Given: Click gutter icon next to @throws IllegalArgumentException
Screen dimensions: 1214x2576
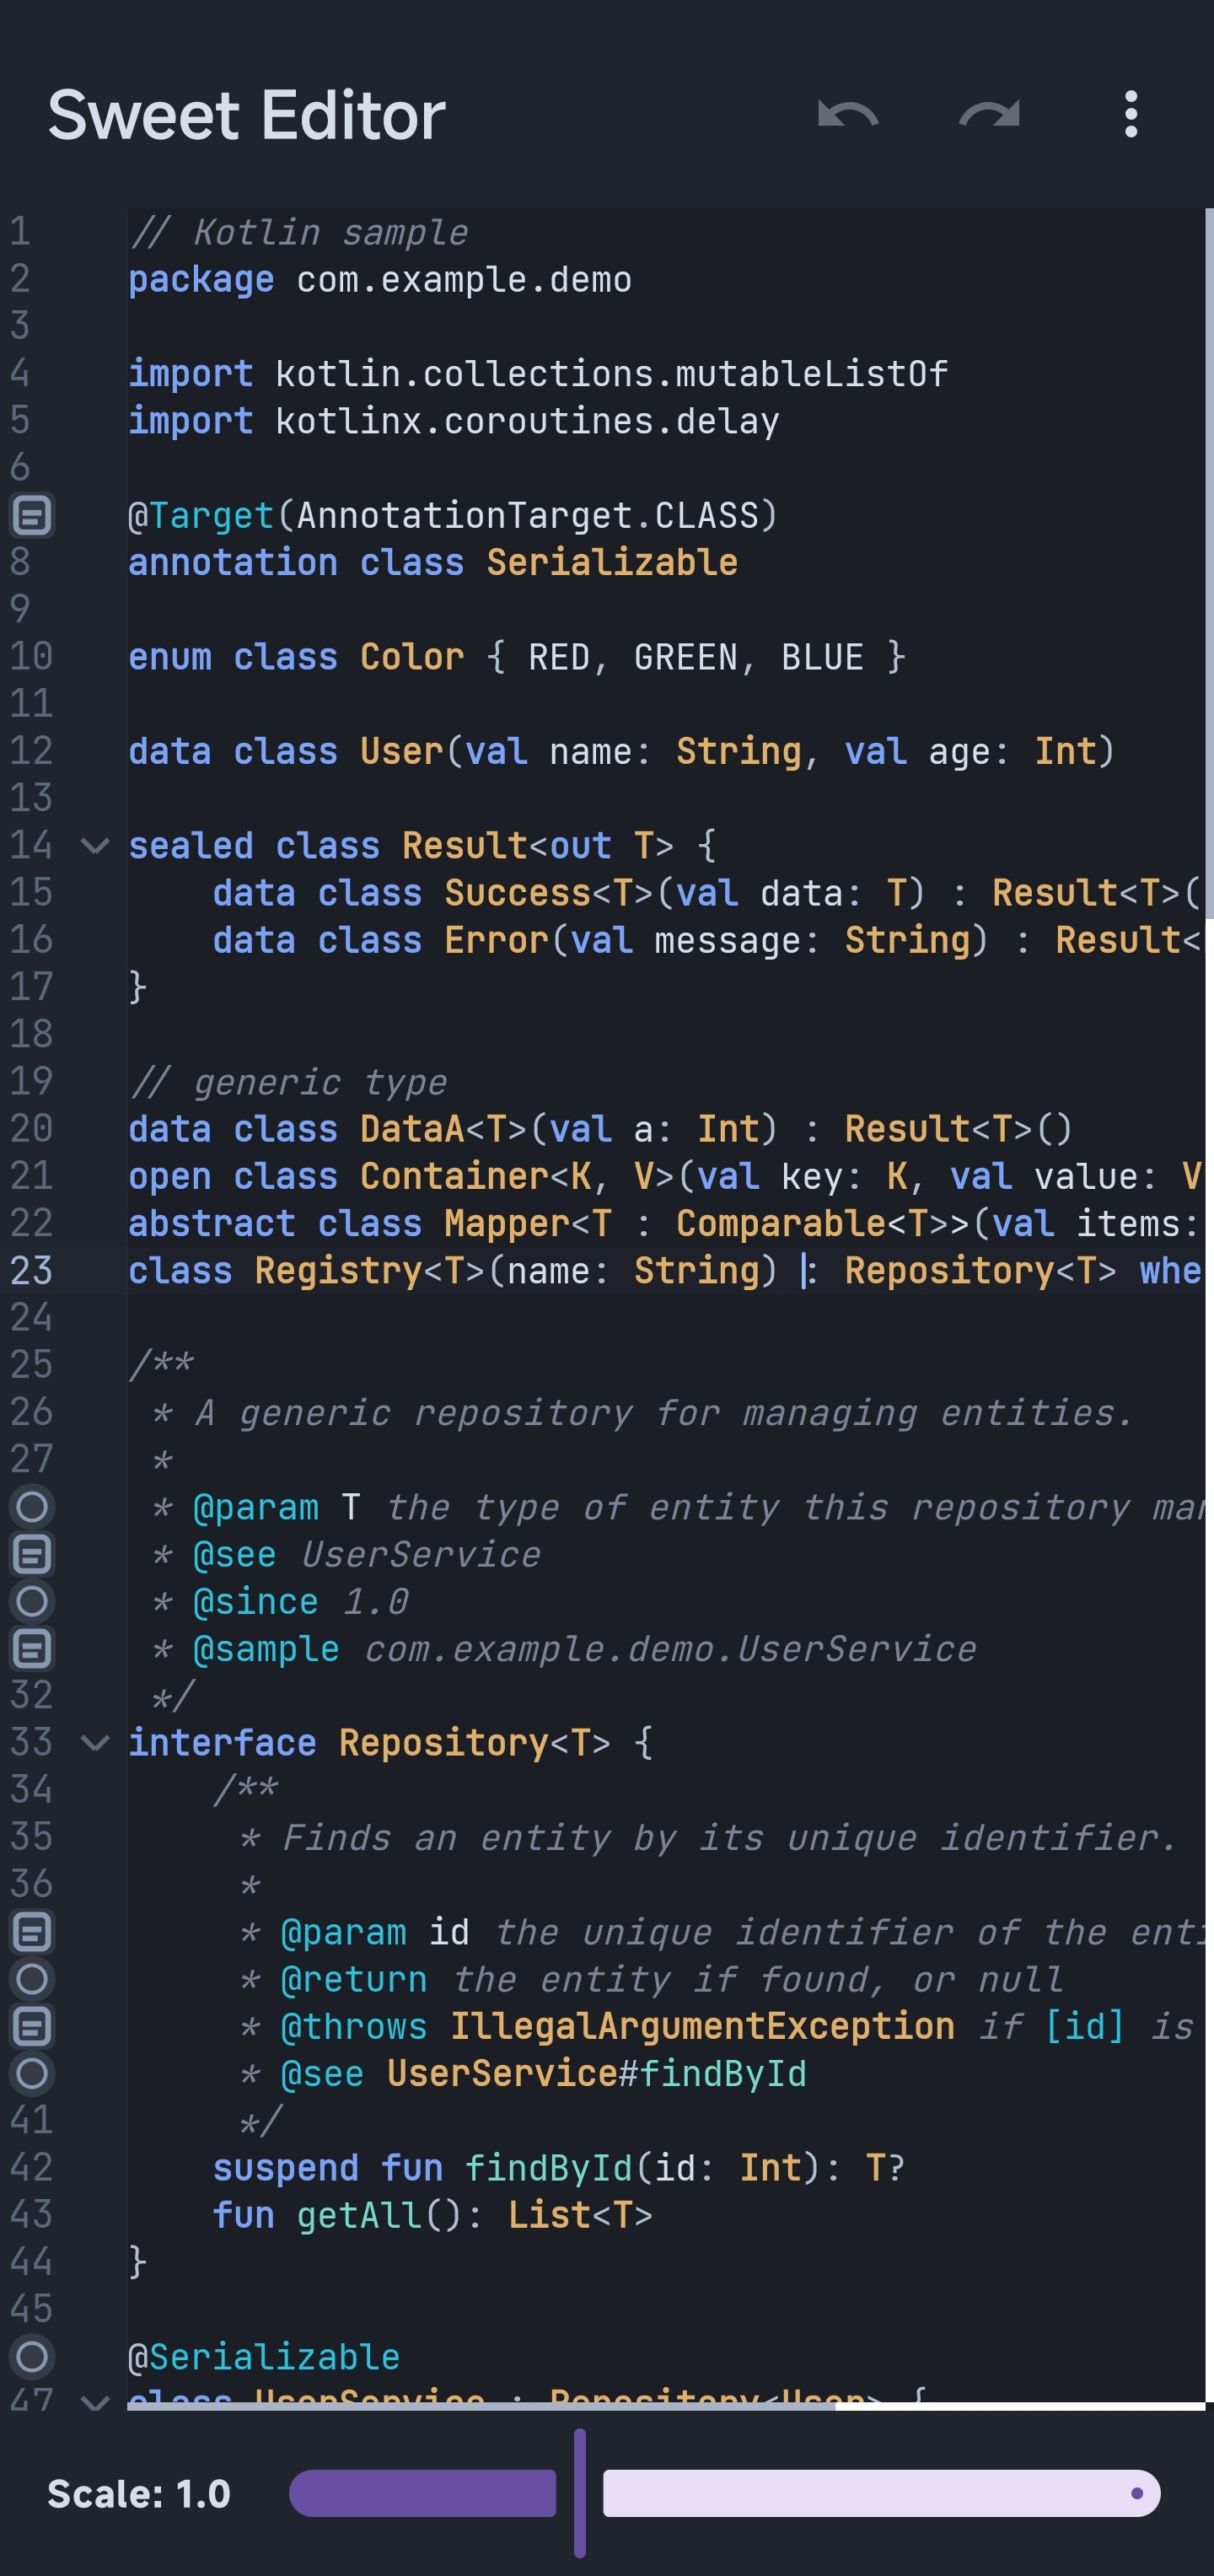Looking at the screenshot, I should coord(33,2025).
